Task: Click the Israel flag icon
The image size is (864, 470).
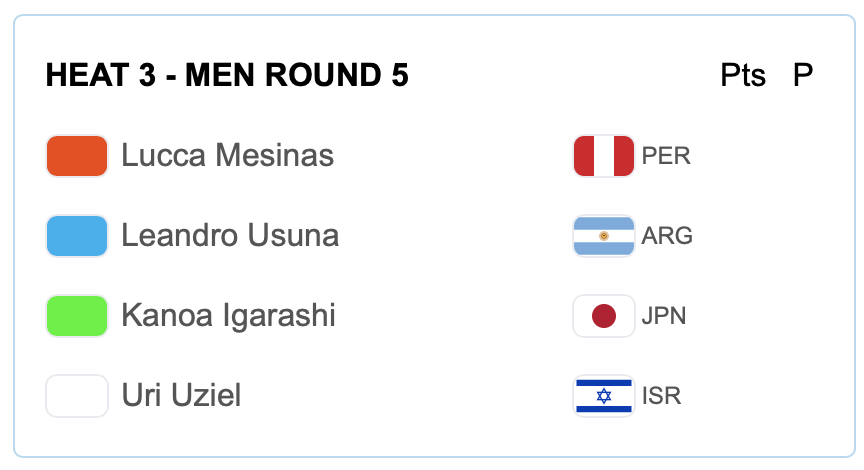Action: (603, 396)
